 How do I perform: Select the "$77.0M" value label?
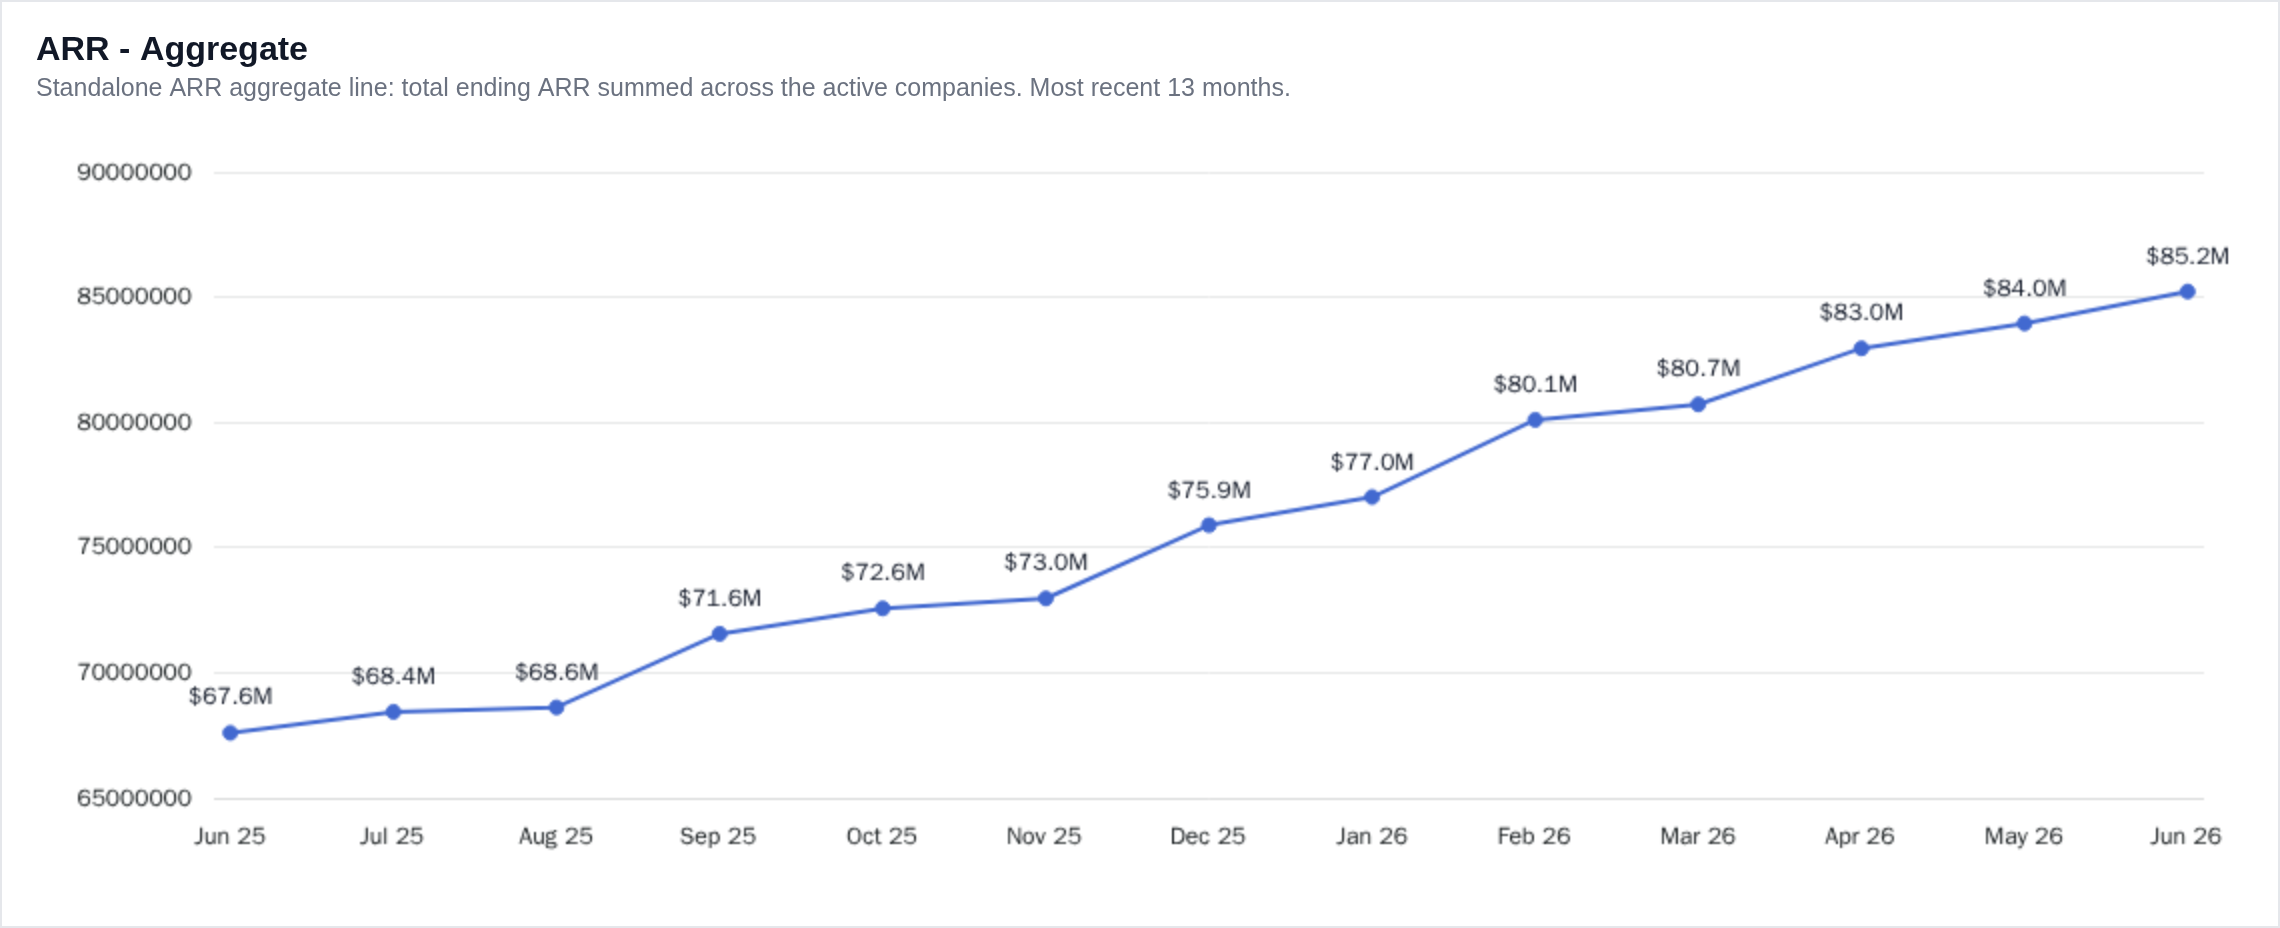pyautogui.click(x=1372, y=462)
